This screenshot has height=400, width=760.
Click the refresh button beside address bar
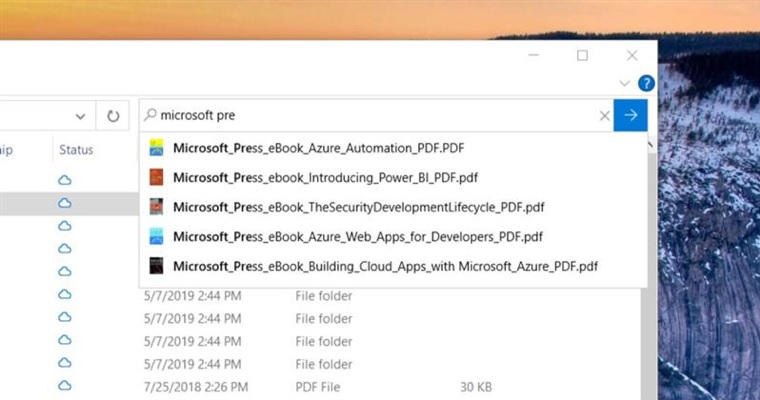tap(113, 116)
